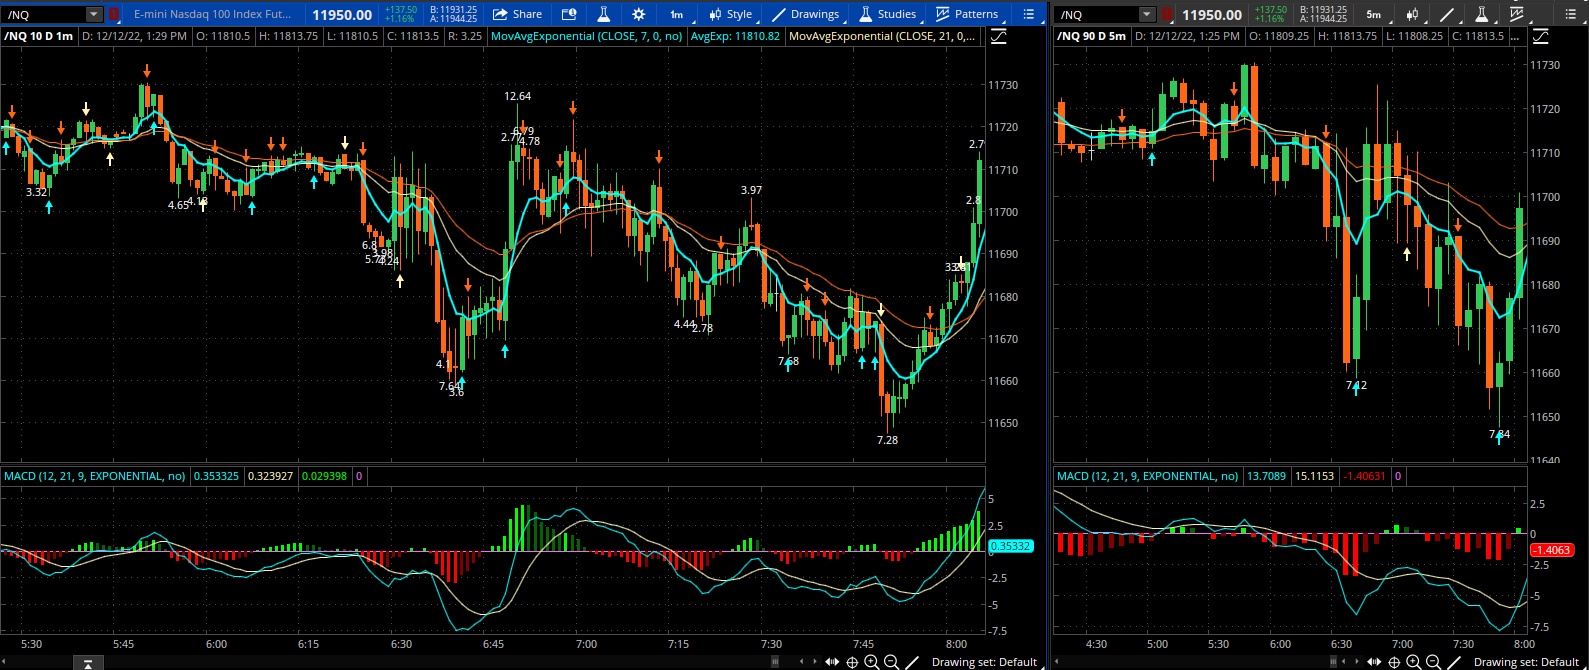Select the drawing pencil tool under left chart
1589x670 pixels.
pos(911,662)
